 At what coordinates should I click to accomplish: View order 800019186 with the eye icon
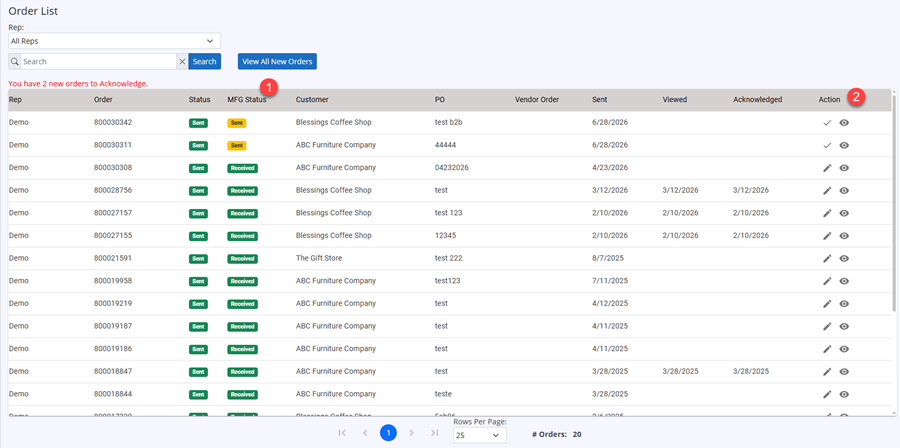844,349
